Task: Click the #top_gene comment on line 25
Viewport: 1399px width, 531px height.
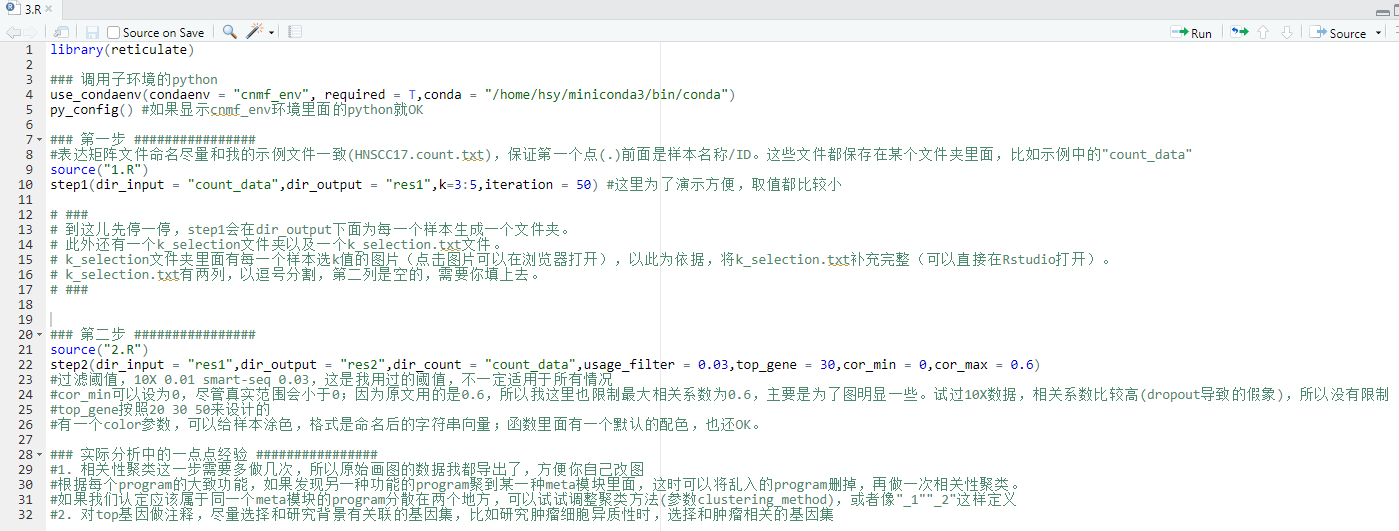Action: click(x=160, y=409)
